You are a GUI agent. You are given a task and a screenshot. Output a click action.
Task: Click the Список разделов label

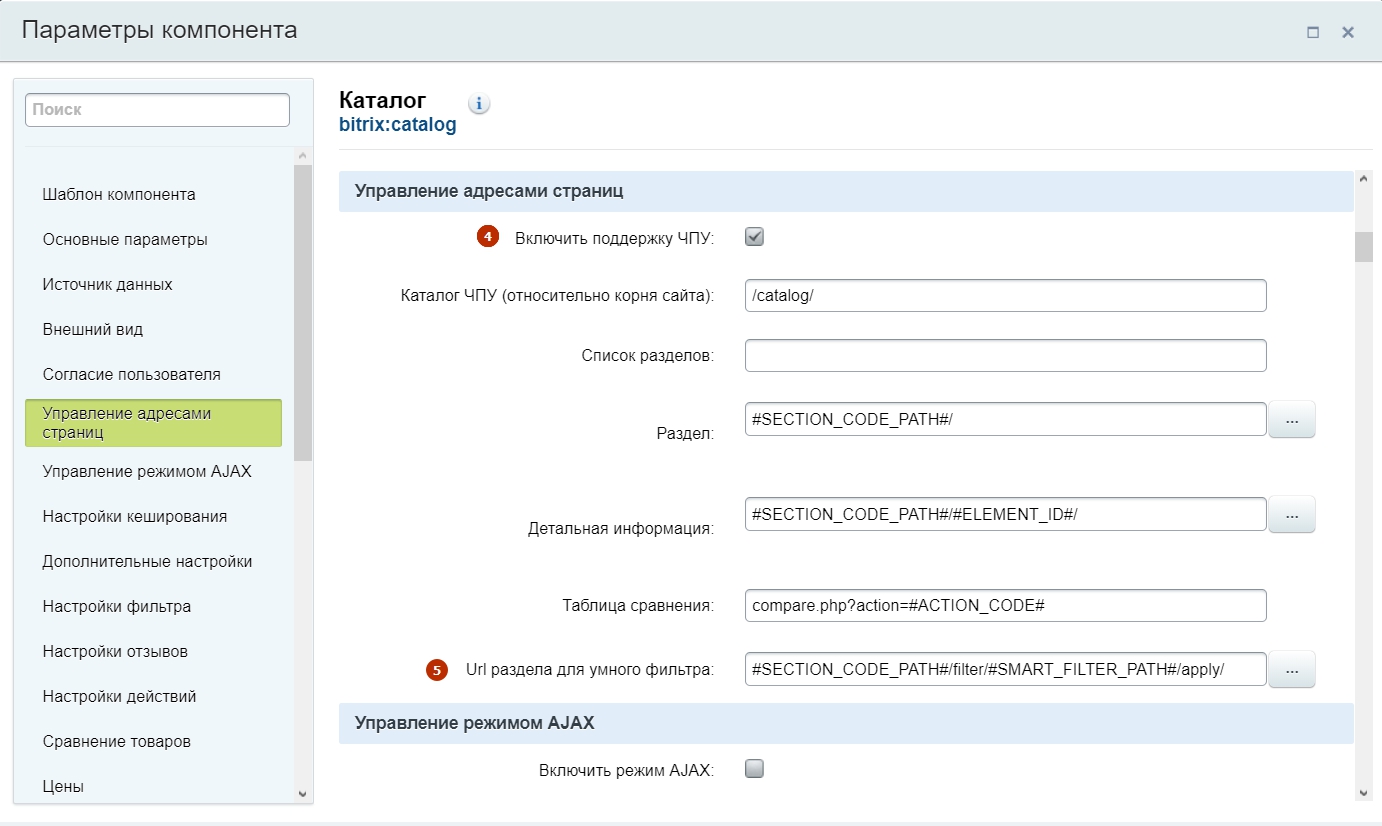pos(647,356)
